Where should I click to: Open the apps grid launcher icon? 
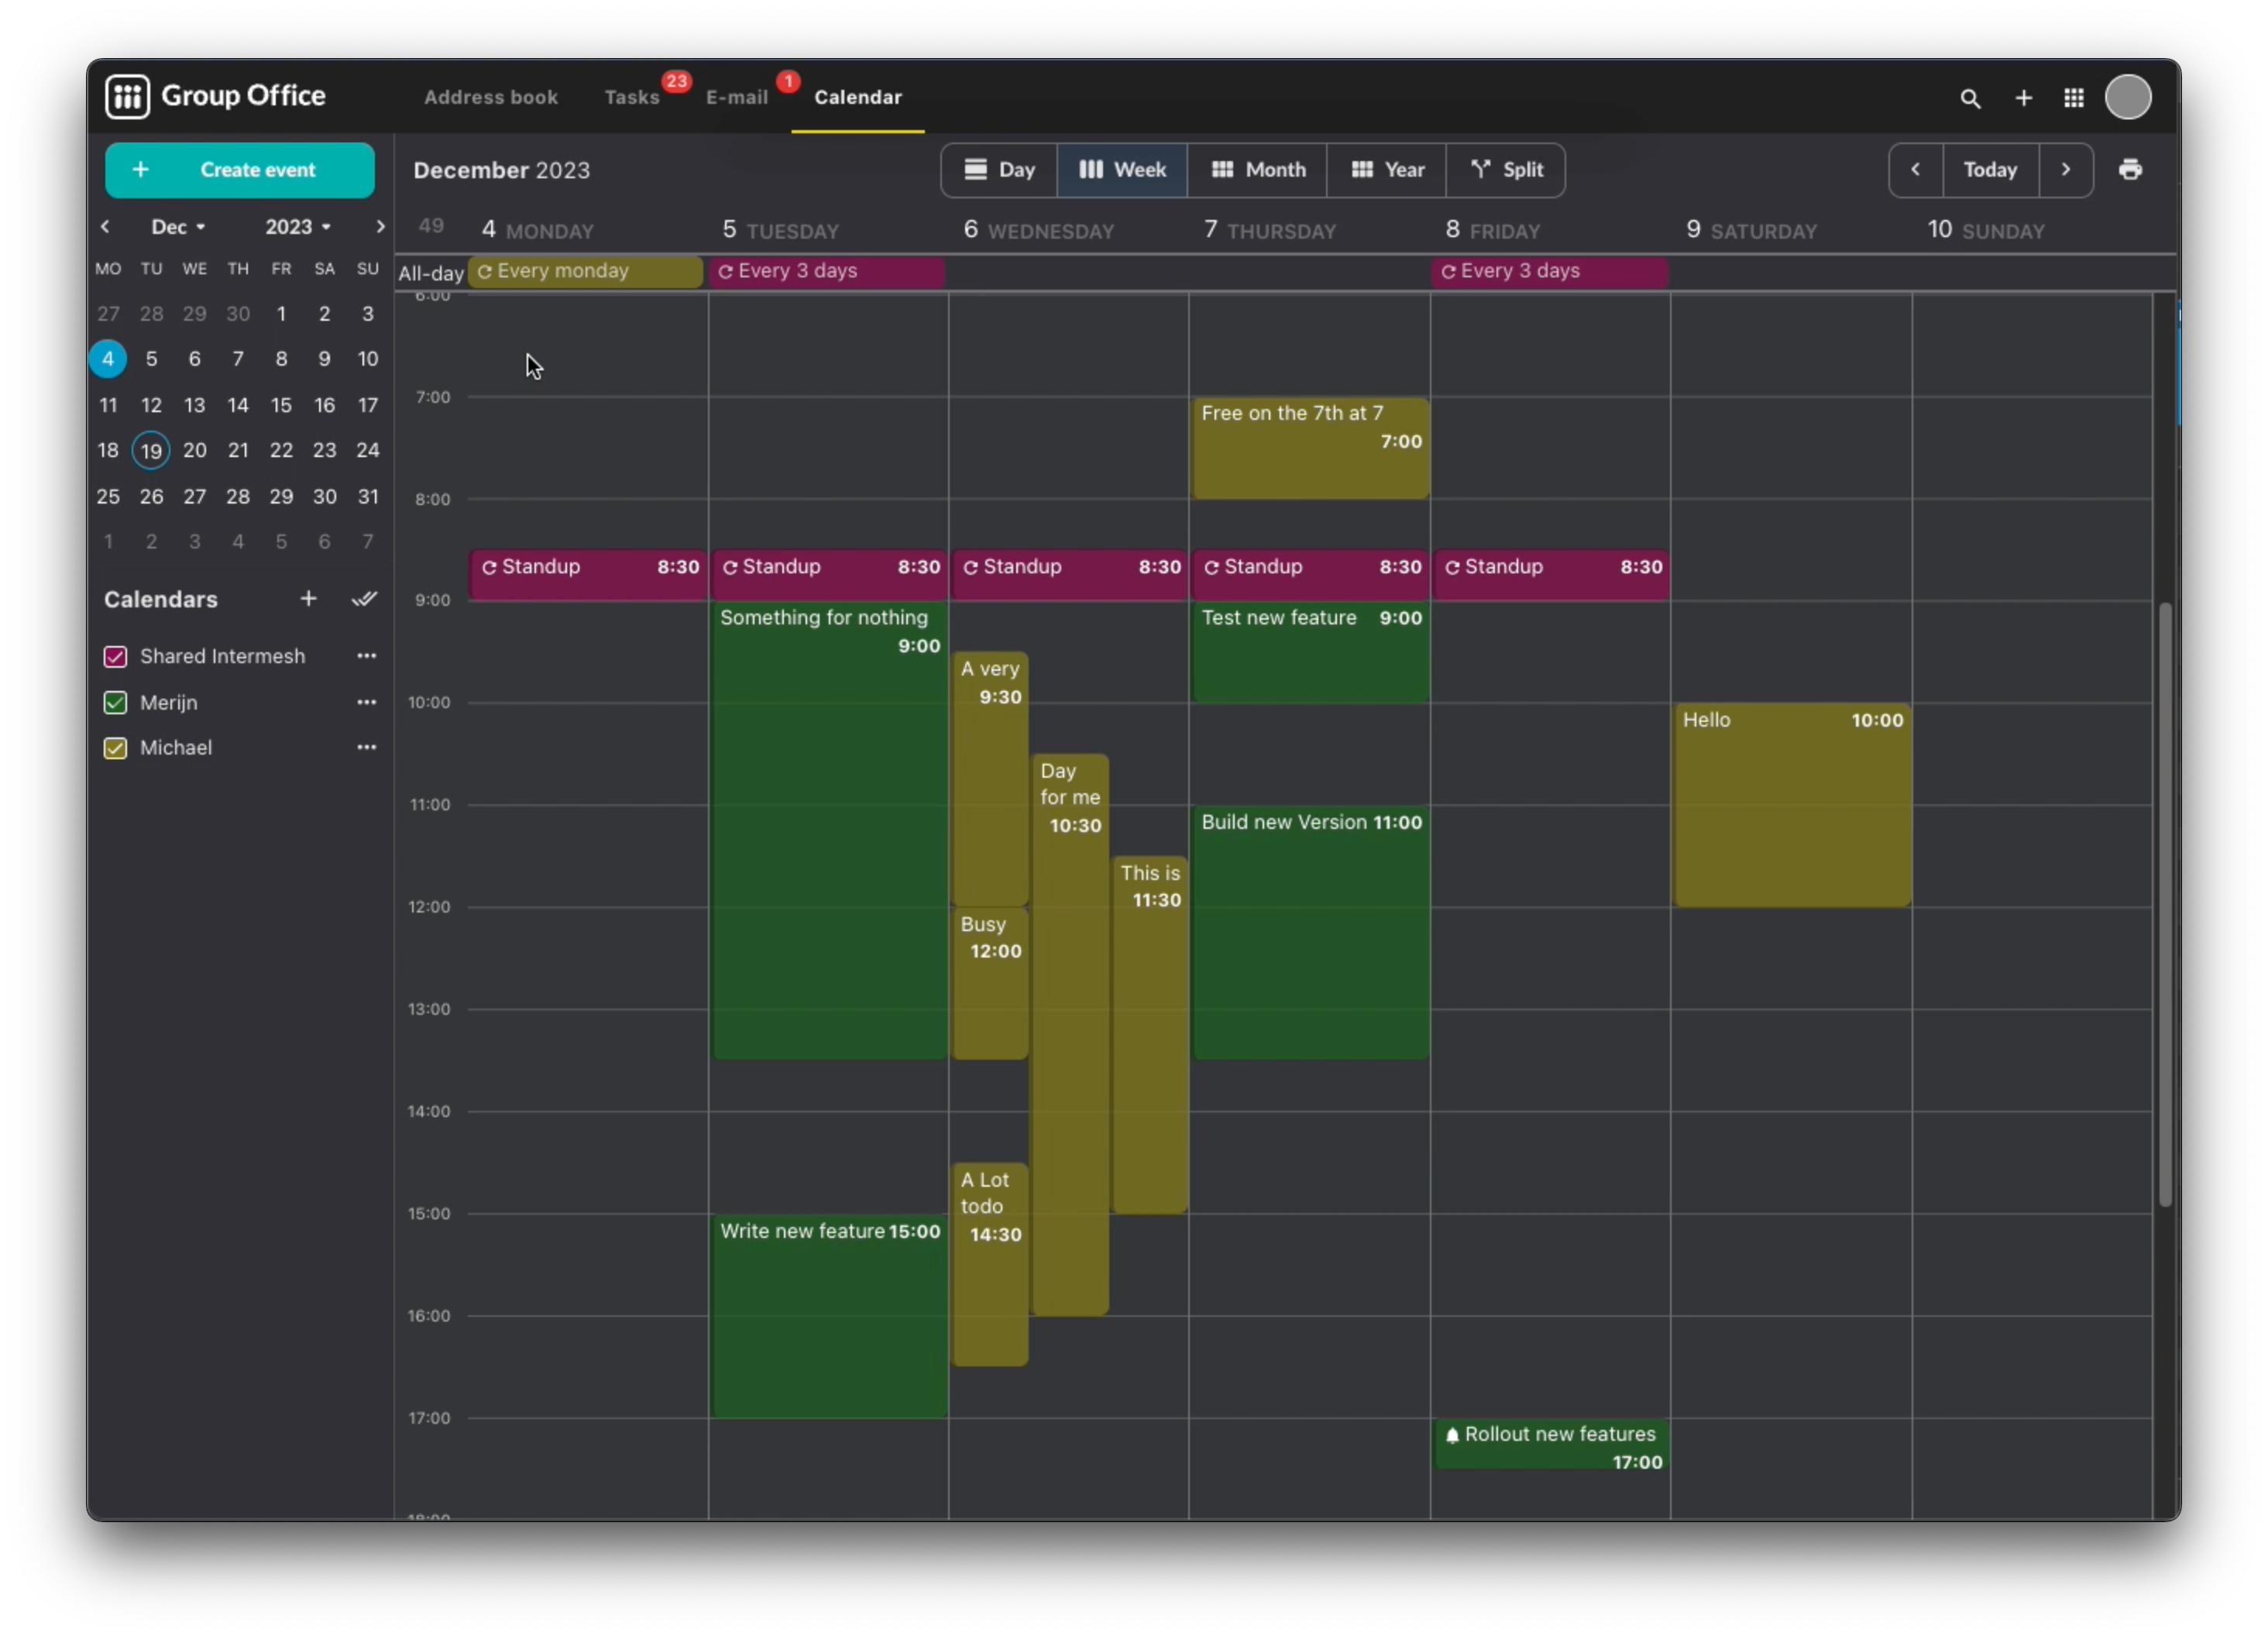(2073, 98)
